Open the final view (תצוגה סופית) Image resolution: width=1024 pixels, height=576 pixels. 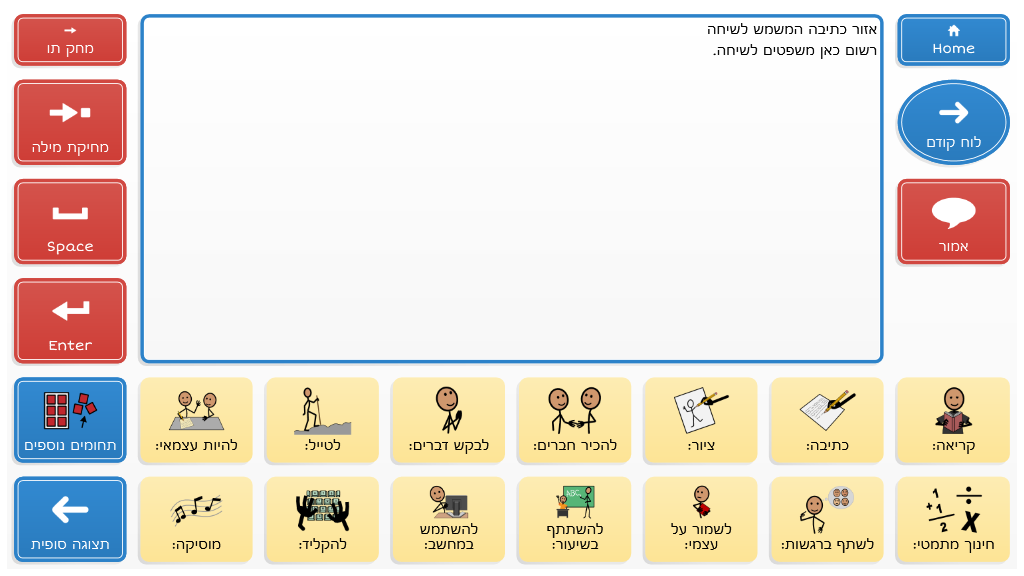[x=70, y=518]
